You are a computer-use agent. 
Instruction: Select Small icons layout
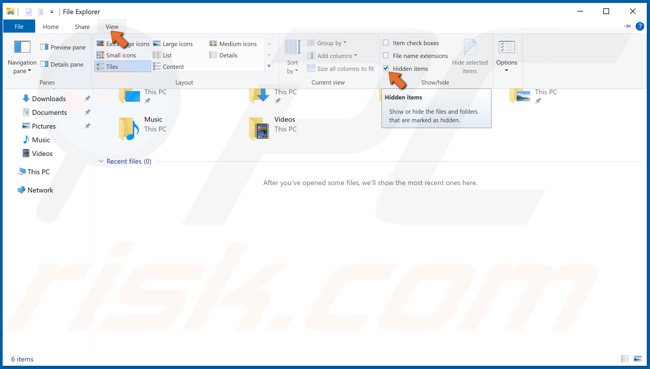pyautogui.click(x=116, y=55)
